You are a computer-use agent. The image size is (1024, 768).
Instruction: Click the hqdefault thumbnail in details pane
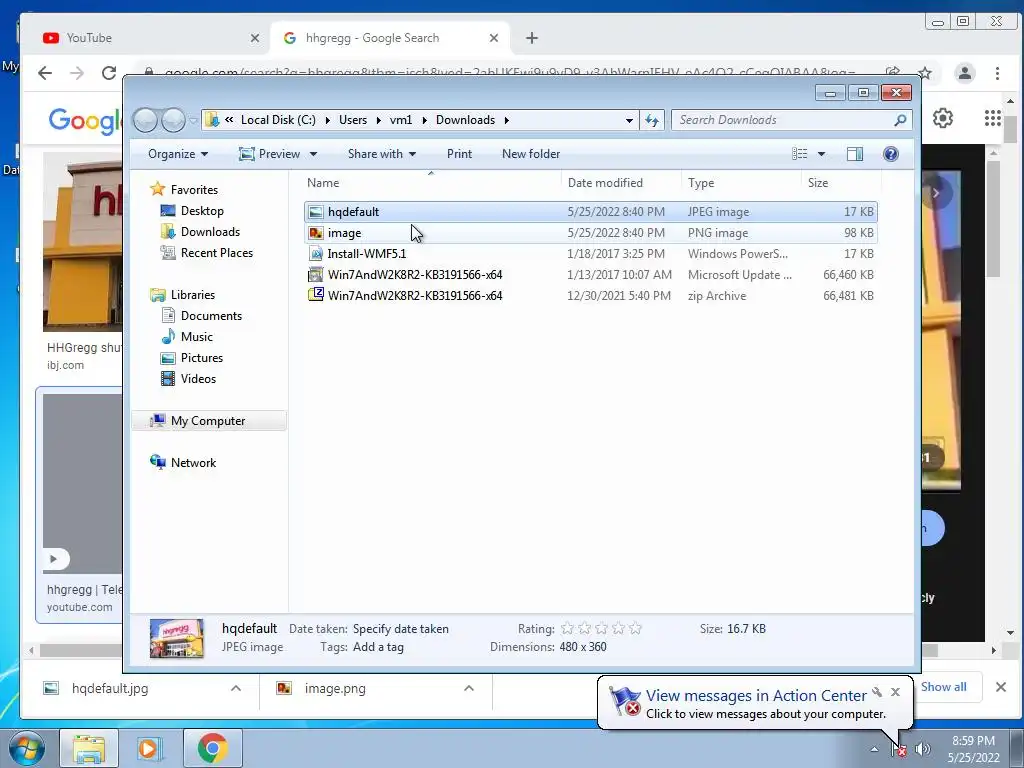point(176,638)
